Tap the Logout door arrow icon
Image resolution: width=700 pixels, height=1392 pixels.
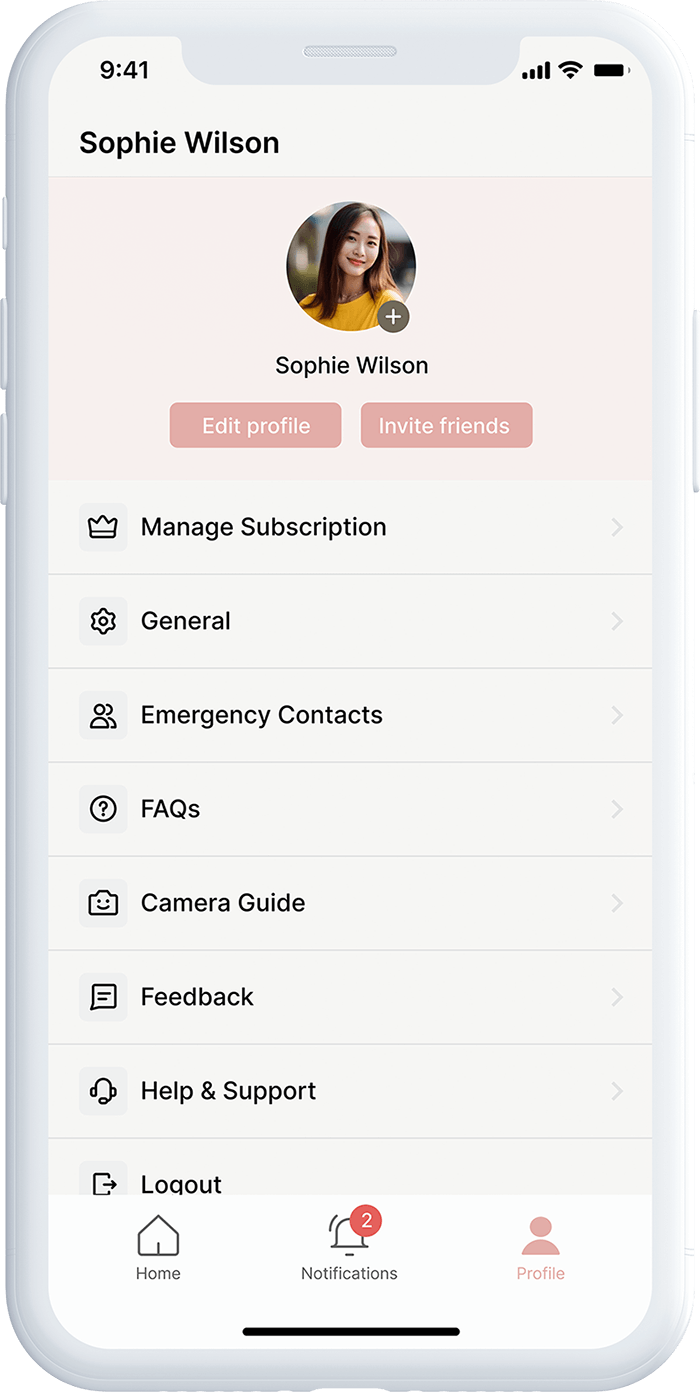tap(103, 1183)
